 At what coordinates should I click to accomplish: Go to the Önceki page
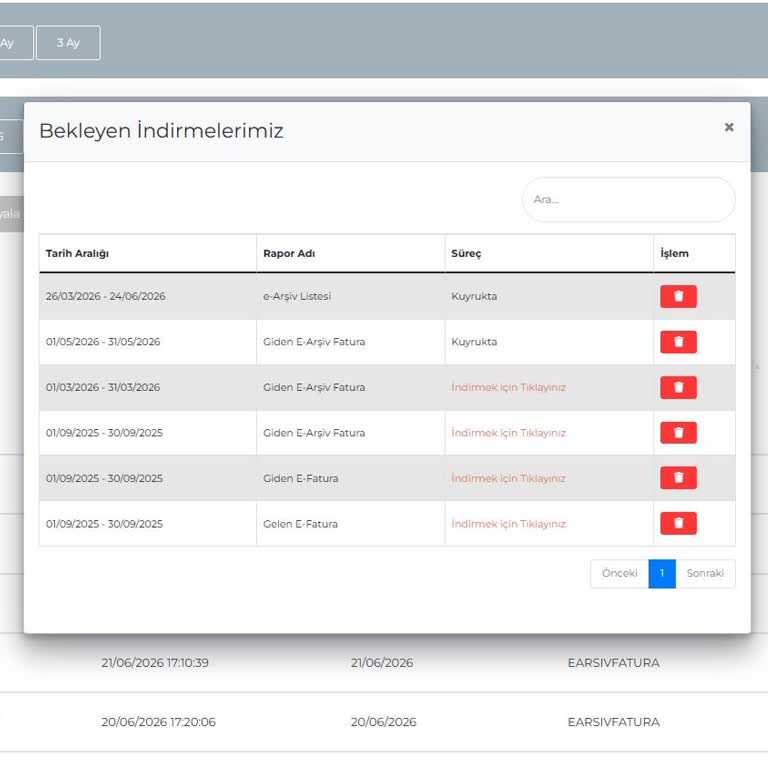click(620, 574)
